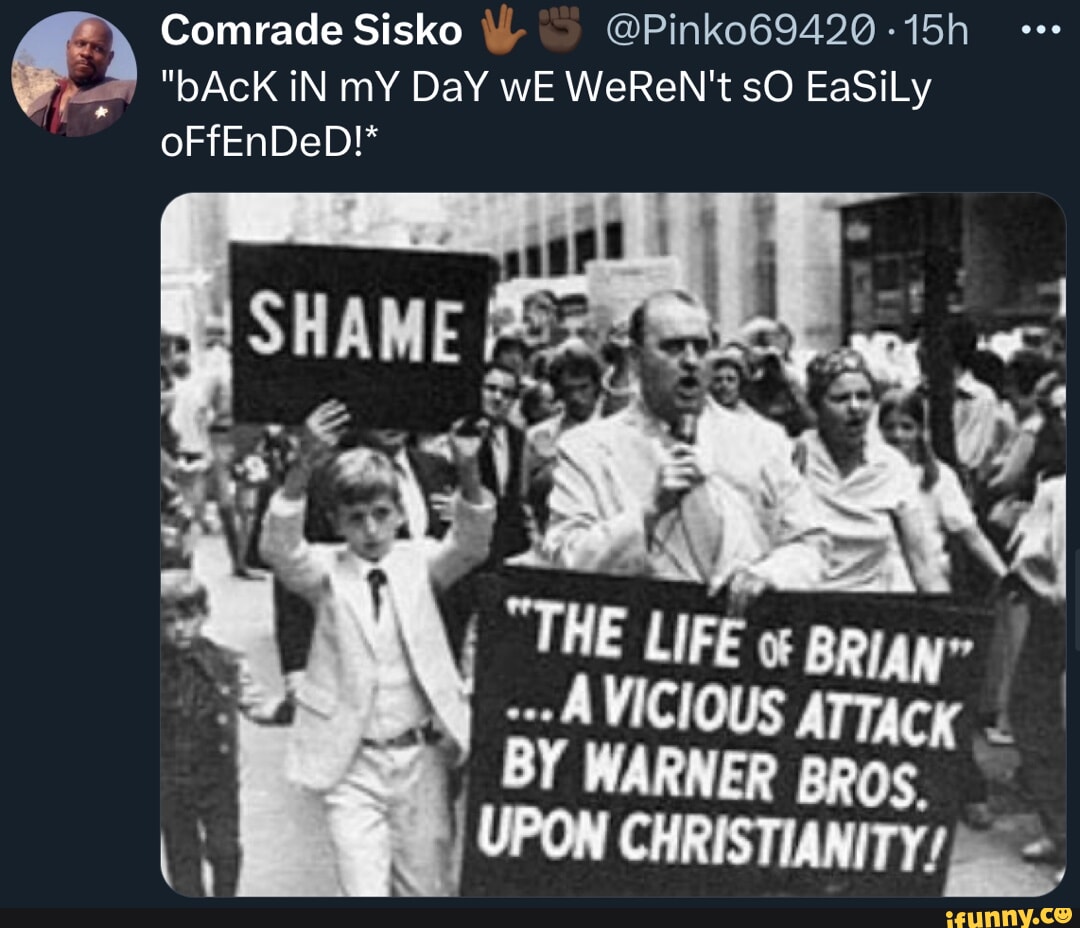This screenshot has width=1080, height=928.
Task: Click the raised hand emoji beside the name
Action: (x=503, y=29)
